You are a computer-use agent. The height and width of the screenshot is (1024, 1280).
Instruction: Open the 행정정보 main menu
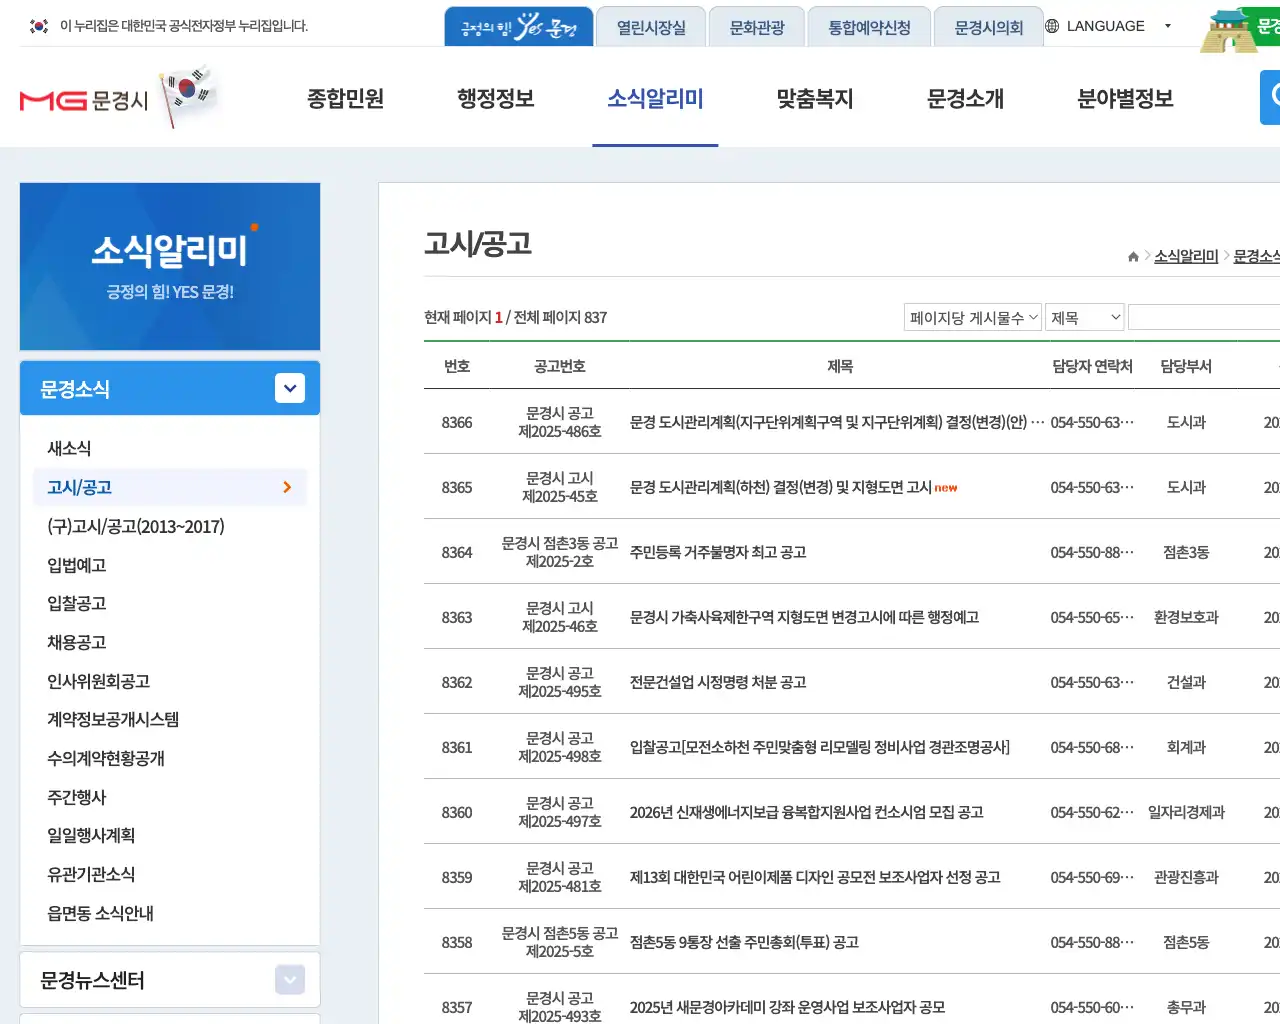(495, 98)
